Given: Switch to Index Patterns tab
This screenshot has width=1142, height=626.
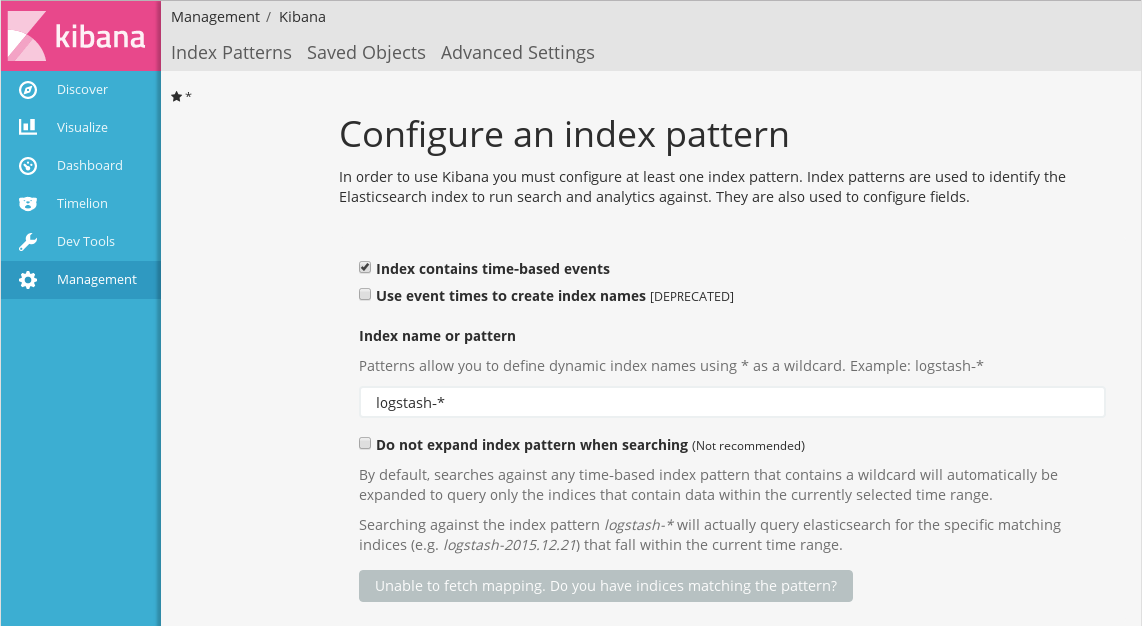Looking at the screenshot, I should click(x=231, y=52).
